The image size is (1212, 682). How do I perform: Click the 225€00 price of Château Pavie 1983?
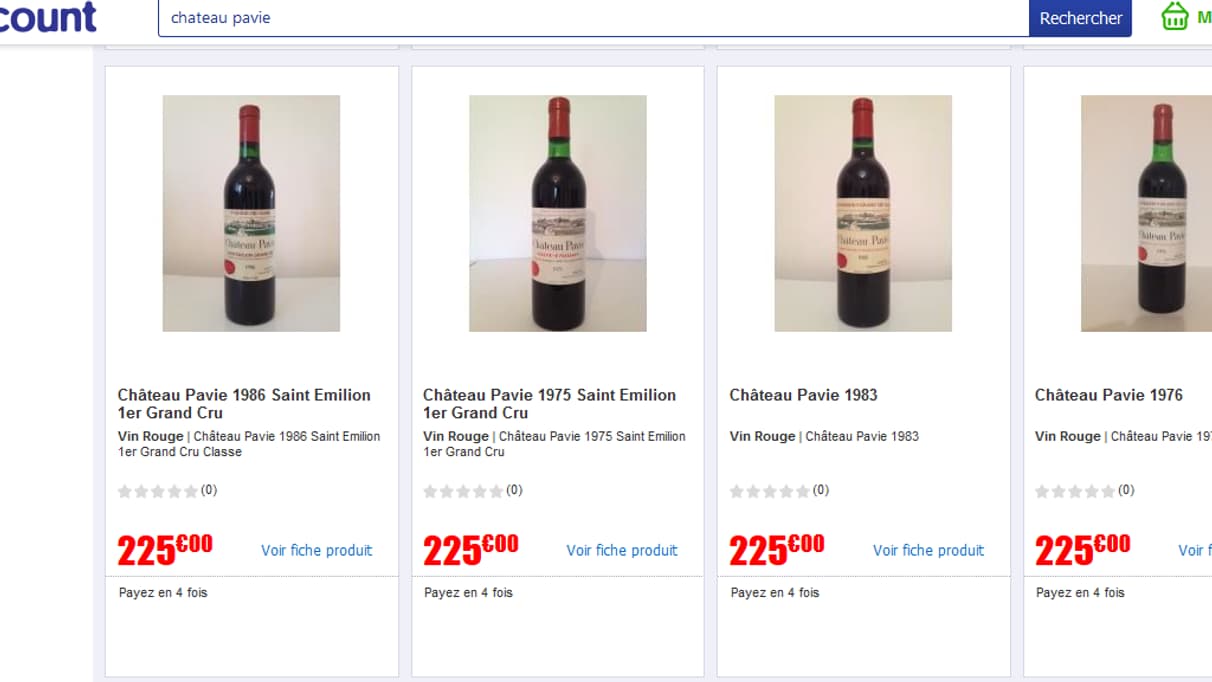pyautogui.click(x=776, y=549)
